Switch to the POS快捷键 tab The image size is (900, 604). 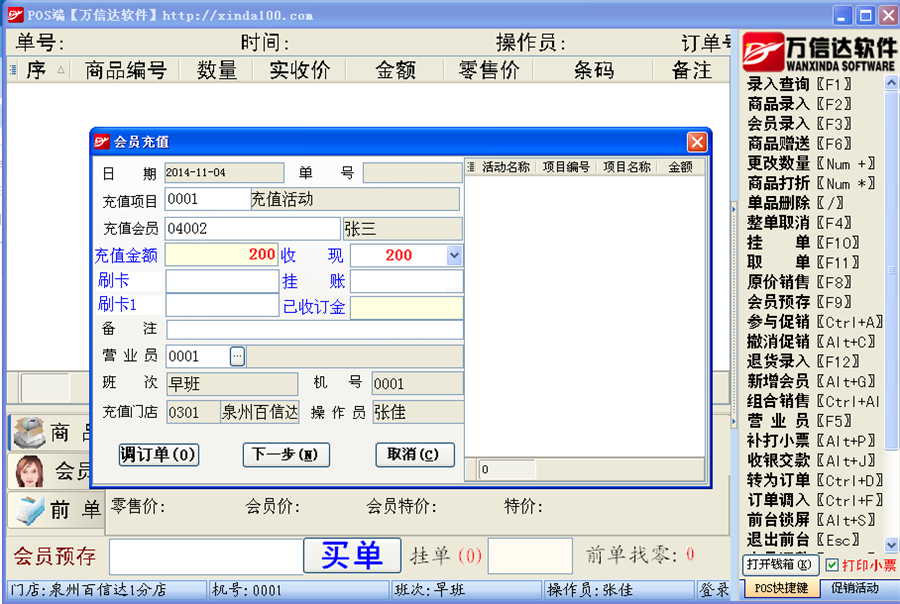pos(781,588)
